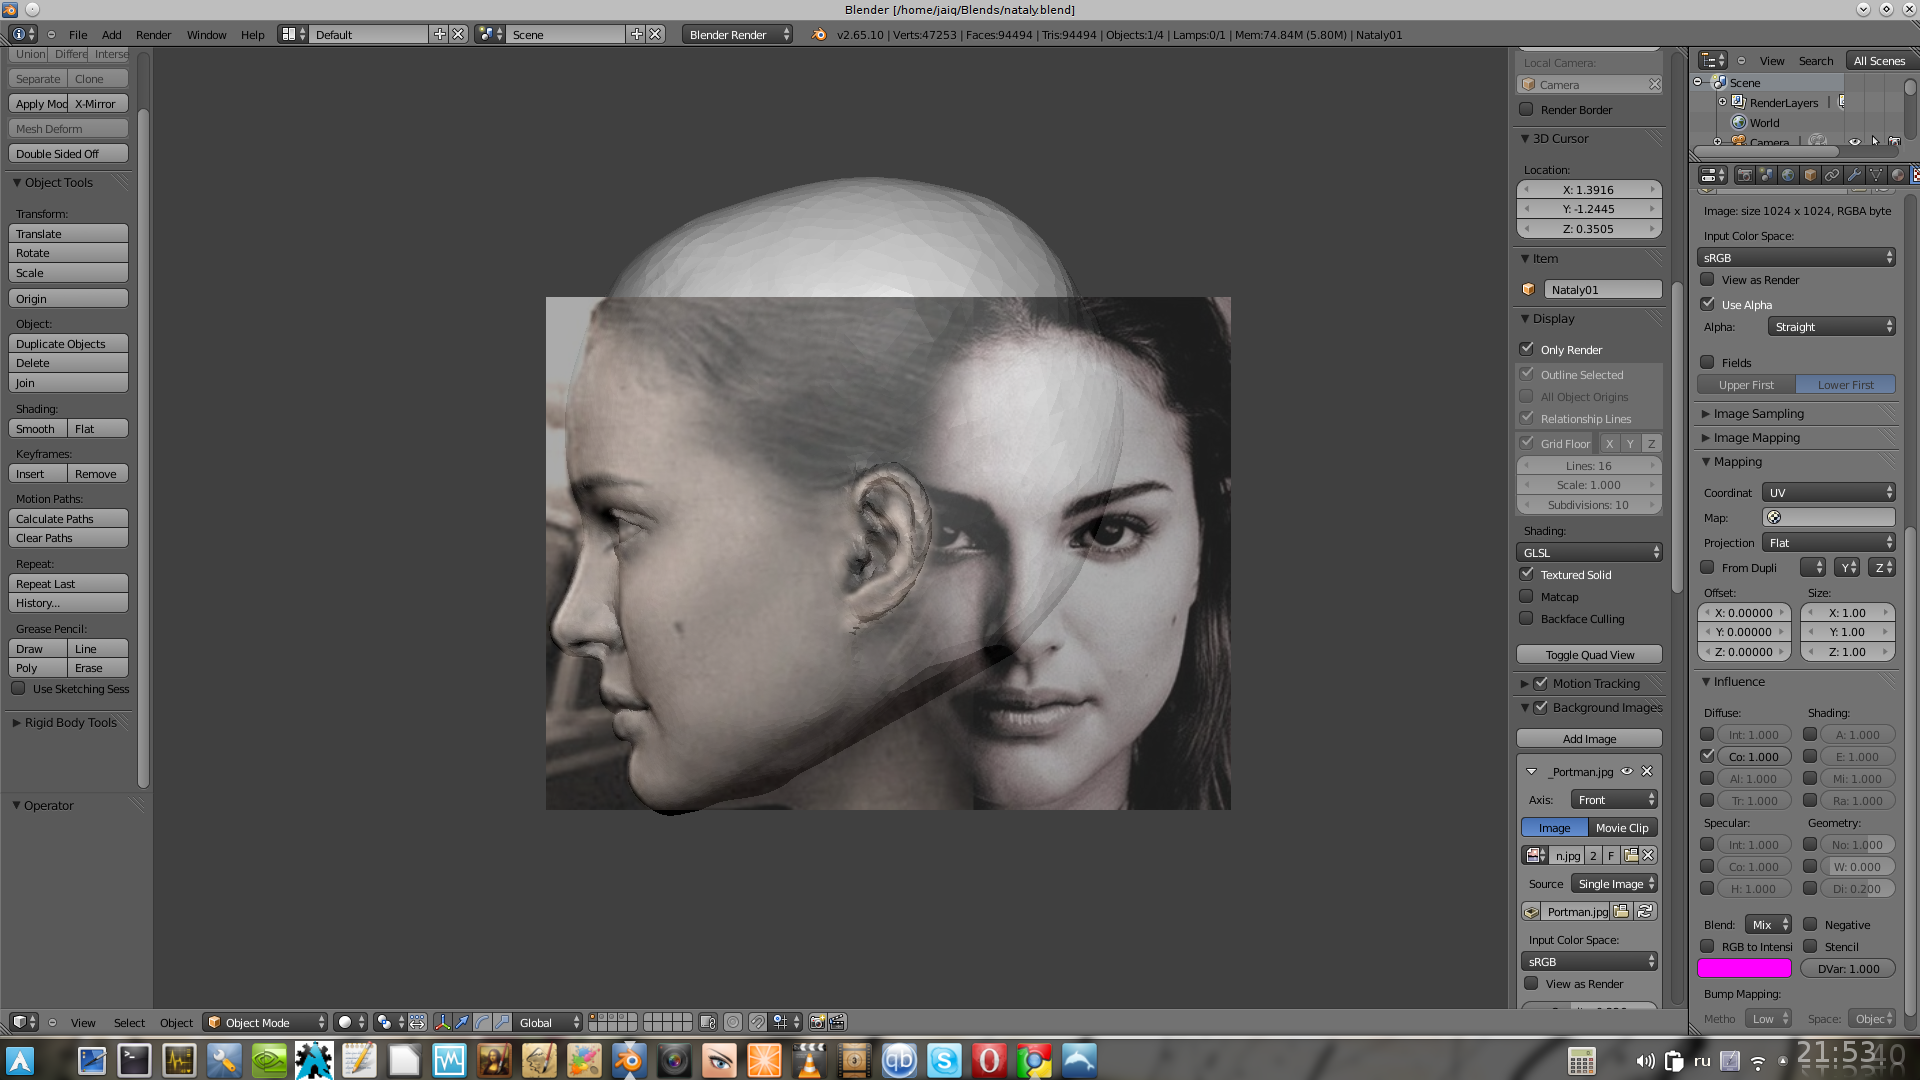Open the Material properties sphere tab
1920x1080 pixels.
pos(1898,175)
